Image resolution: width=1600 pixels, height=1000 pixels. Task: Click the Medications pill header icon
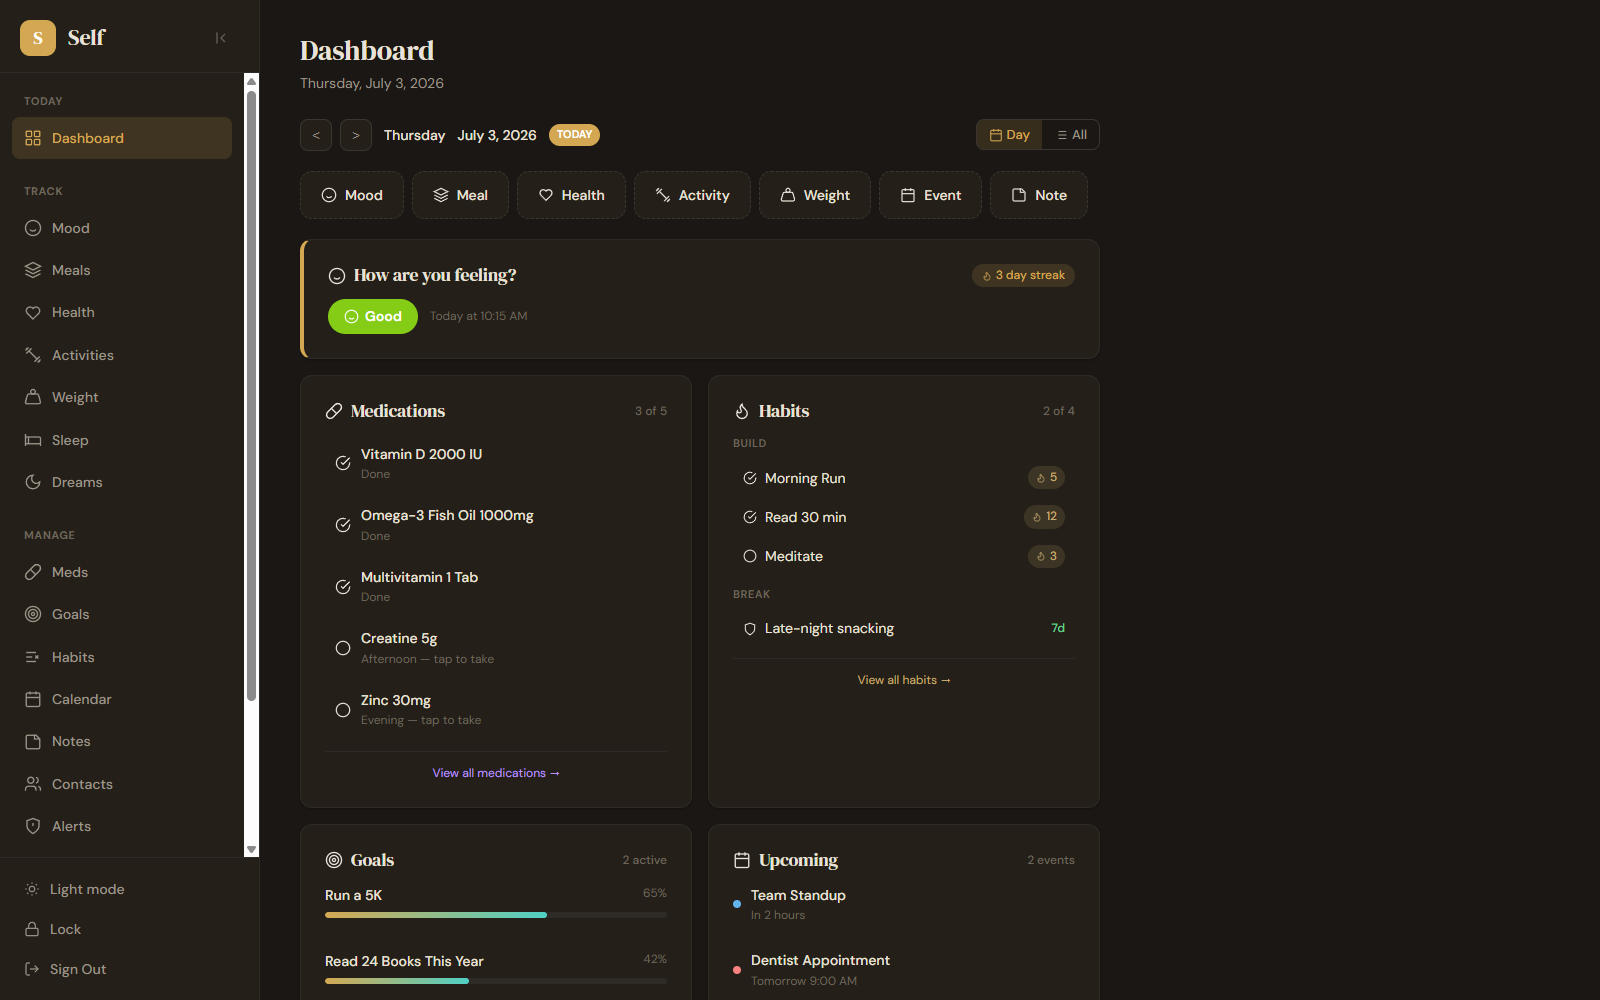(334, 411)
